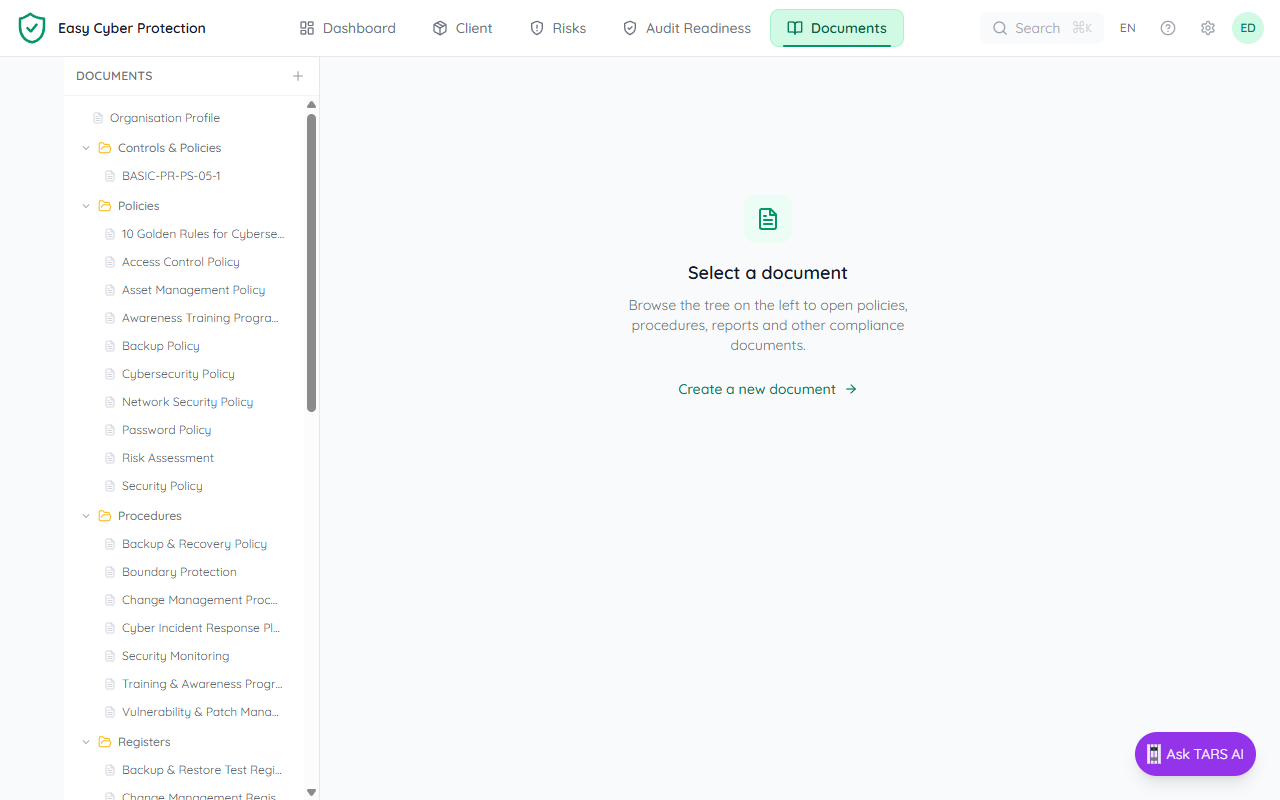Click file icon beside Security Monitoring
The width and height of the screenshot is (1280, 800).
[111, 656]
